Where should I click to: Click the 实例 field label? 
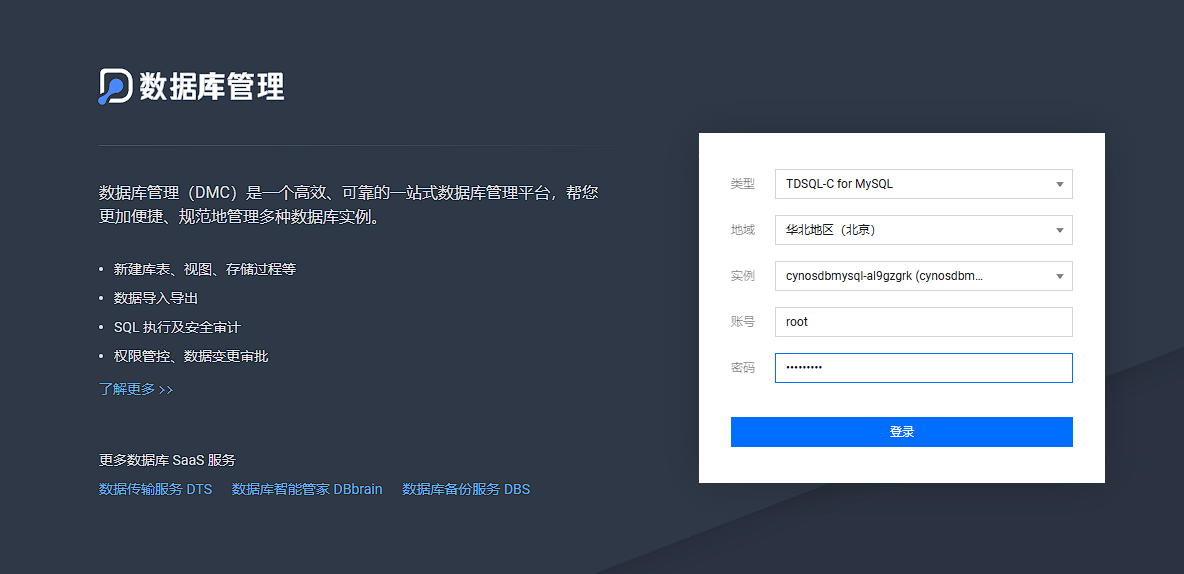click(x=742, y=276)
